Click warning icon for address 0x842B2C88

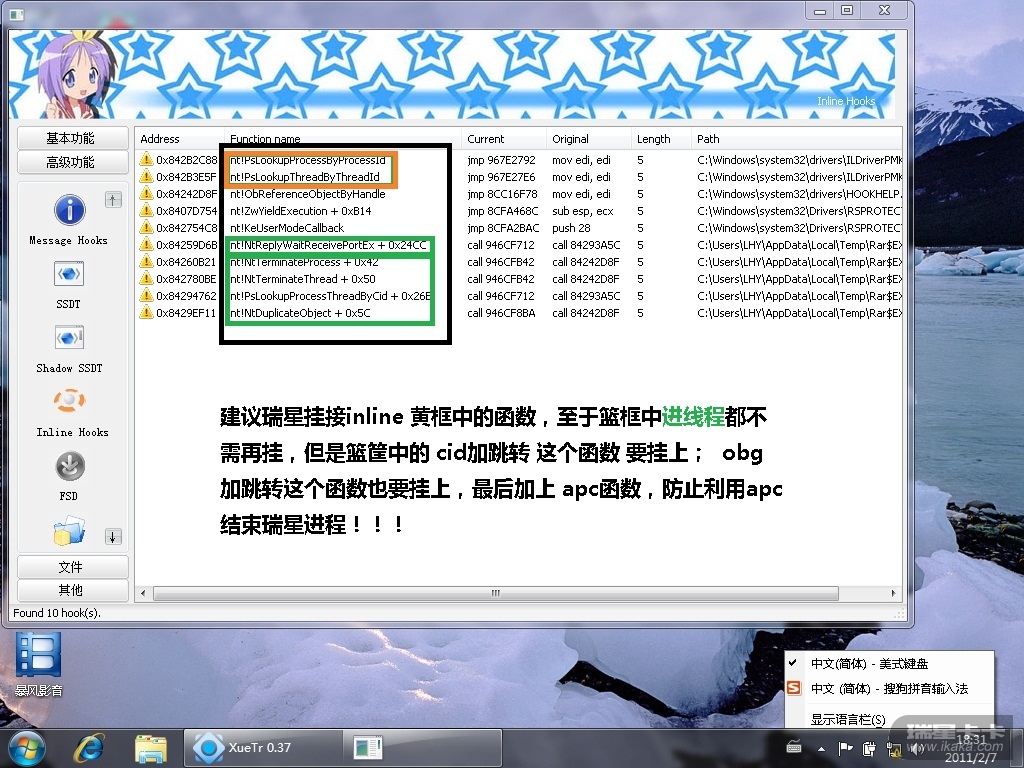(x=146, y=159)
